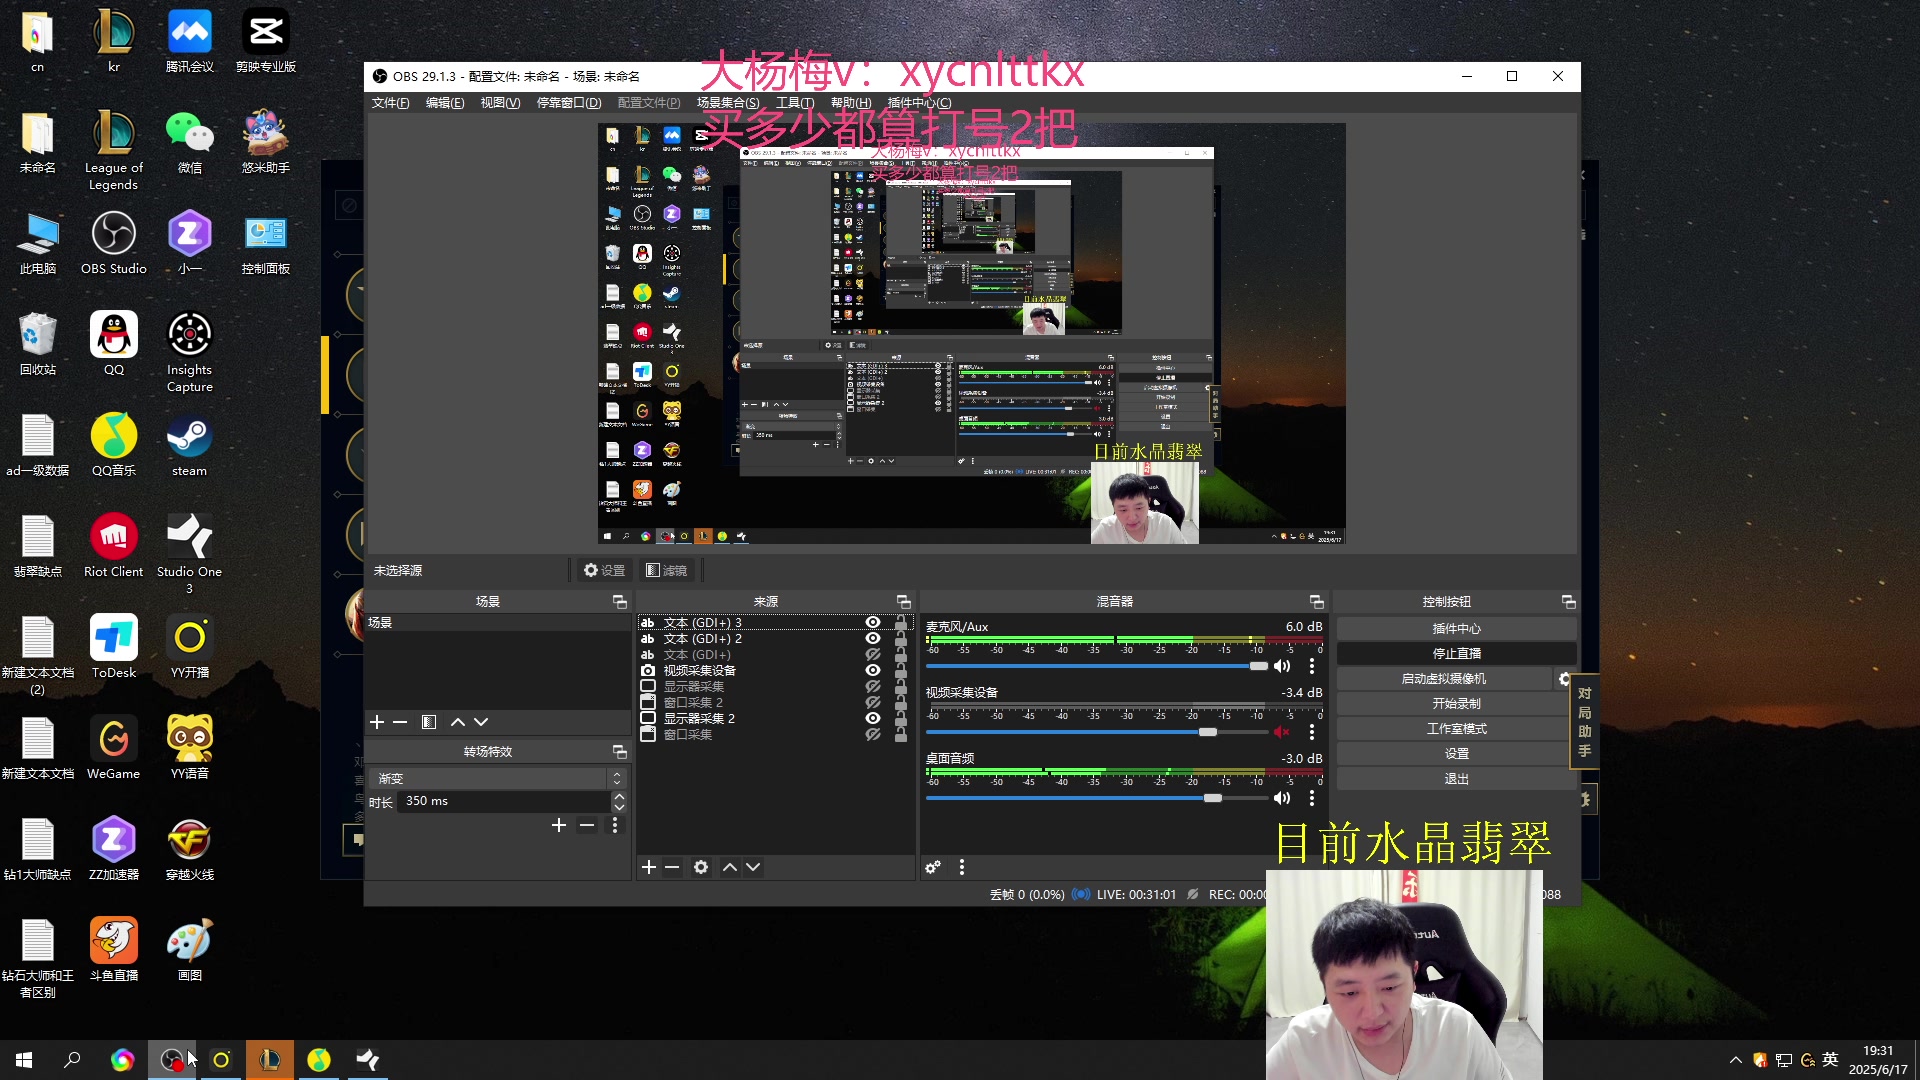Open 麦克风/Aux channel options menu
Screen dimensions: 1920x1080
pyautogui.click(x=1312, y=666)
